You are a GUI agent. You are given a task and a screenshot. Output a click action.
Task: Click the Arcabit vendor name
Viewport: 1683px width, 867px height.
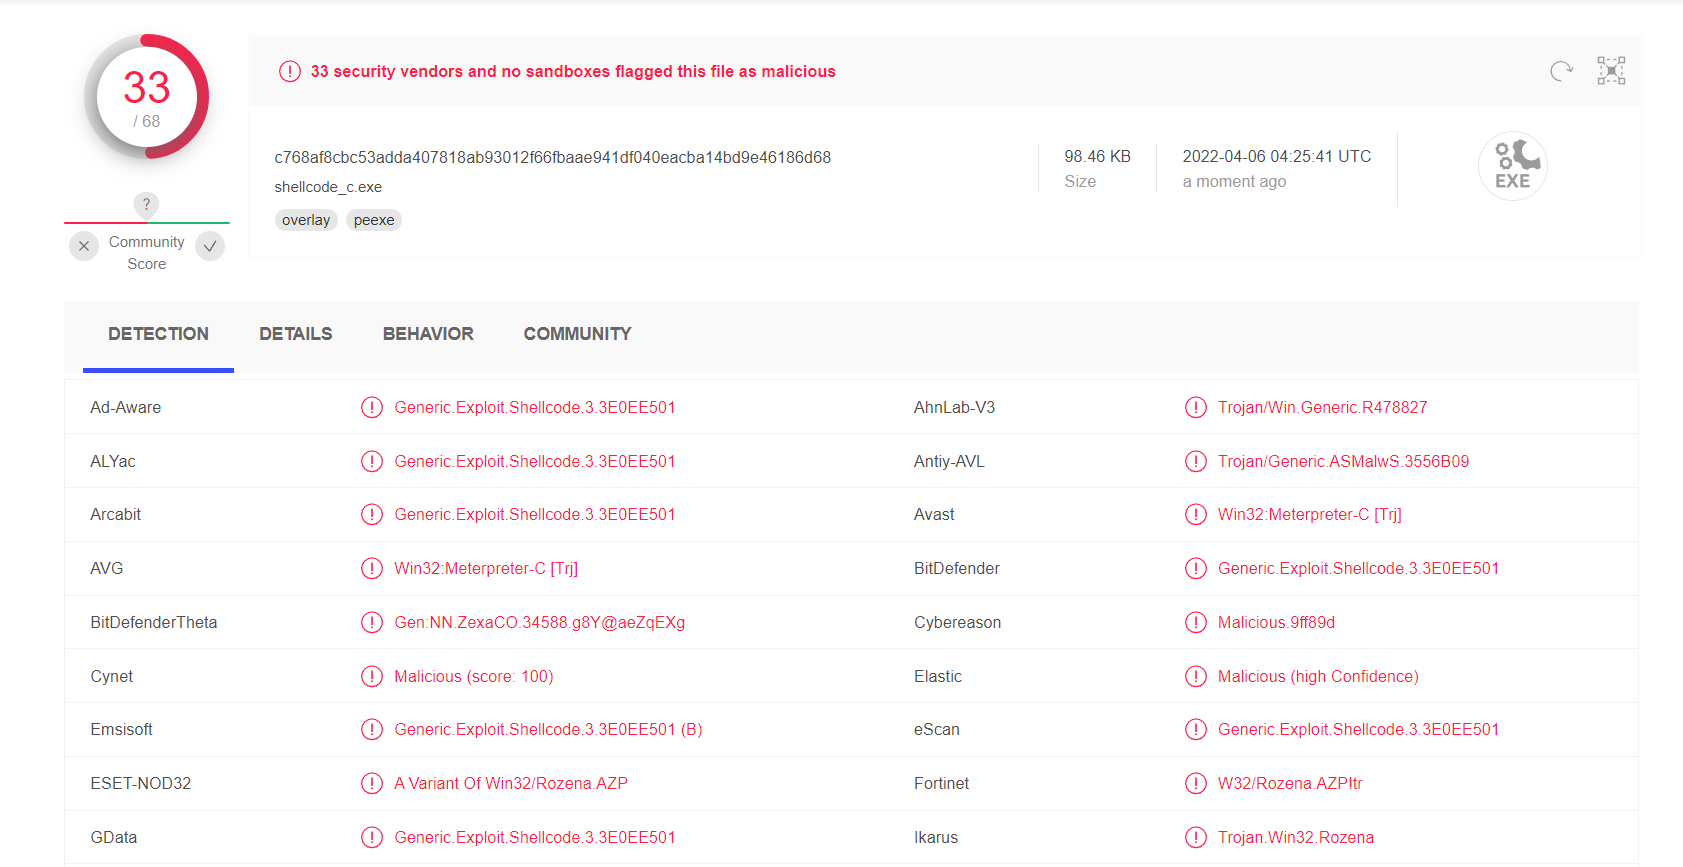[116, 514]
